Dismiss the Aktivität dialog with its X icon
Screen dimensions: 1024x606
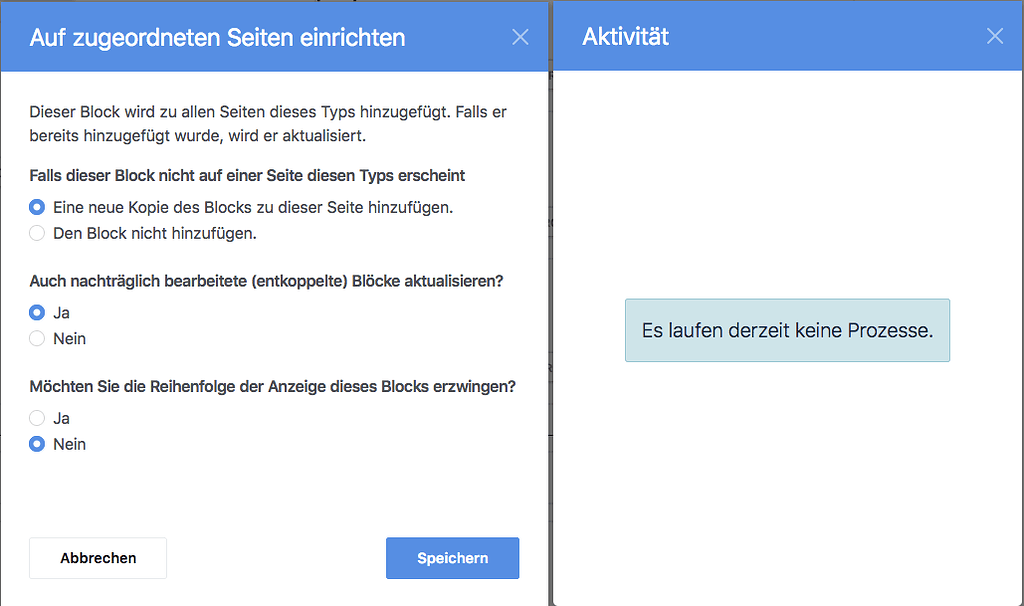(x=995, y=36)
